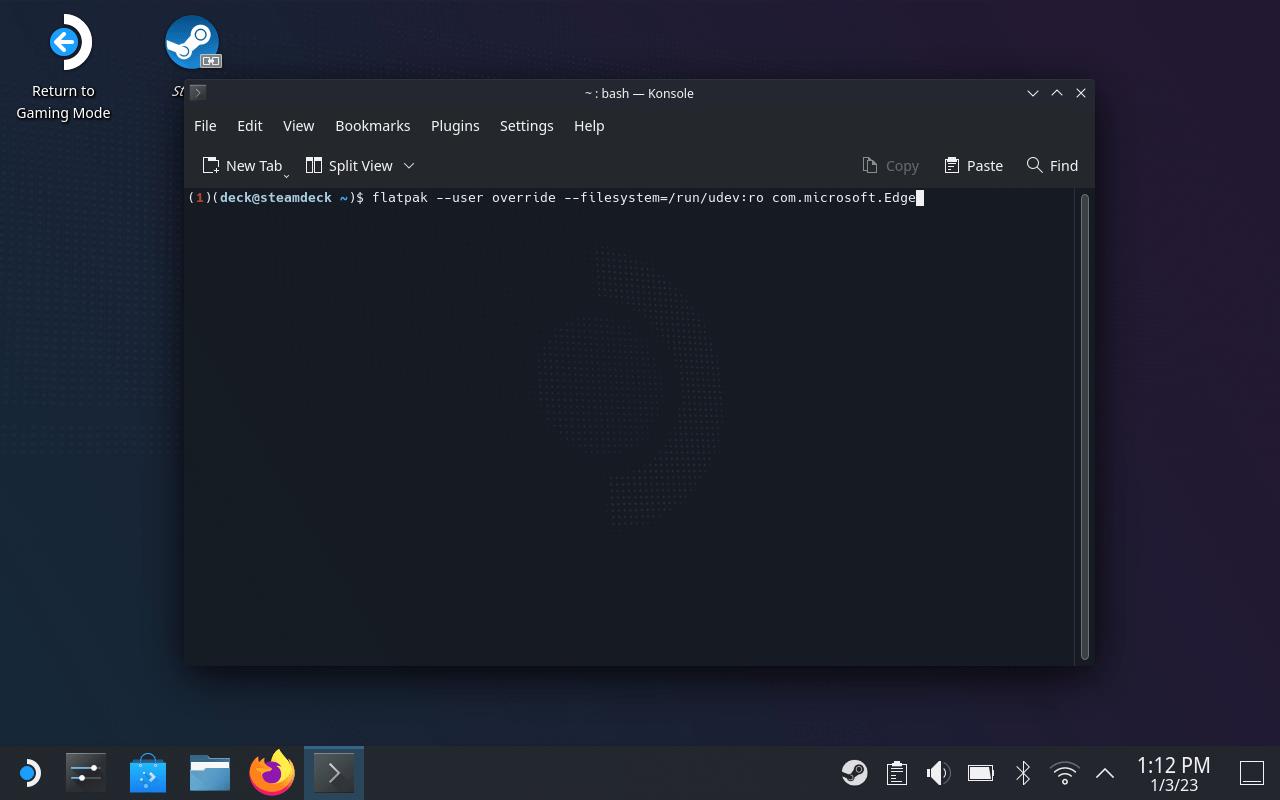
Task: Click the Return to Gaming Mode desktop icon
Action: (64, 44)
